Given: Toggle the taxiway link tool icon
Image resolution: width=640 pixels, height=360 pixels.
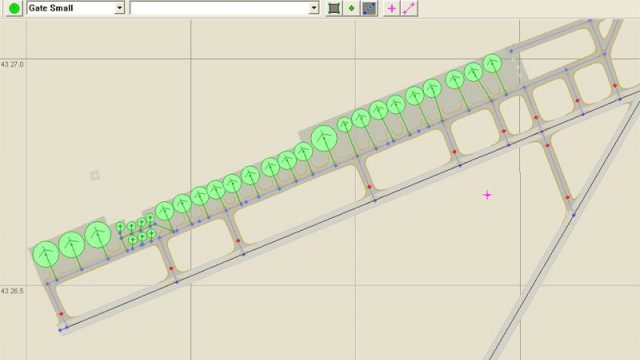Looking at the screenshot, I should (x=369, y=8).
